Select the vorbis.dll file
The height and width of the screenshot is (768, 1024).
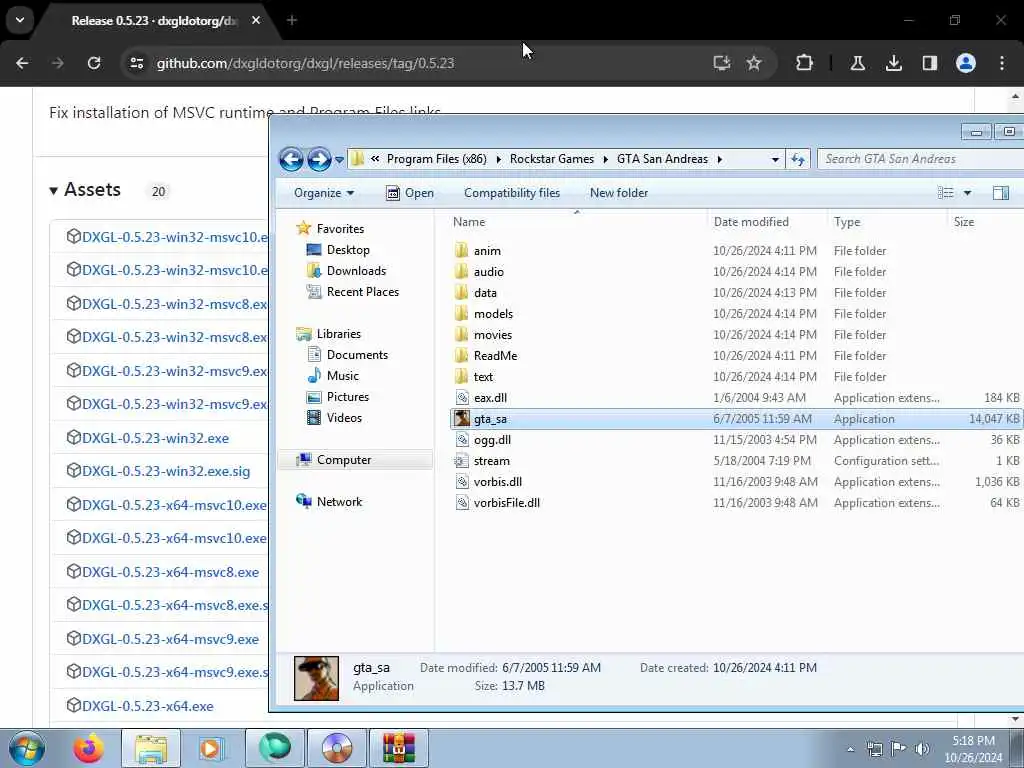(498, 482)
